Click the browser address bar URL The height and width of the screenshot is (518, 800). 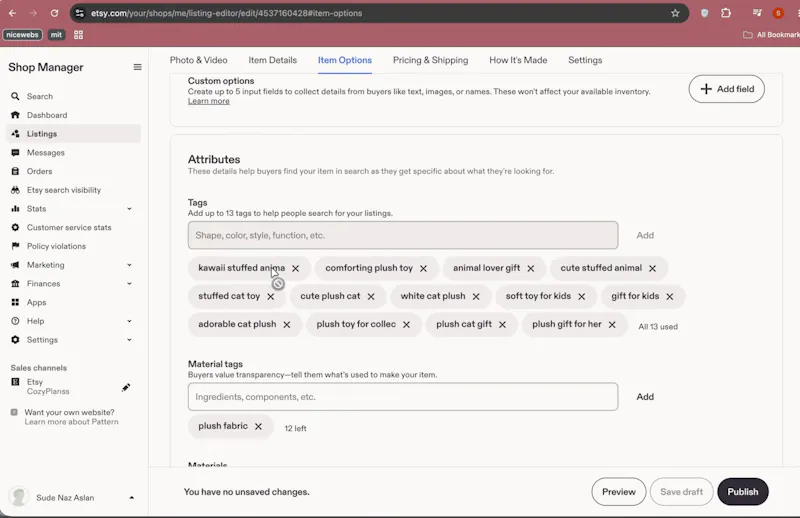227,13
